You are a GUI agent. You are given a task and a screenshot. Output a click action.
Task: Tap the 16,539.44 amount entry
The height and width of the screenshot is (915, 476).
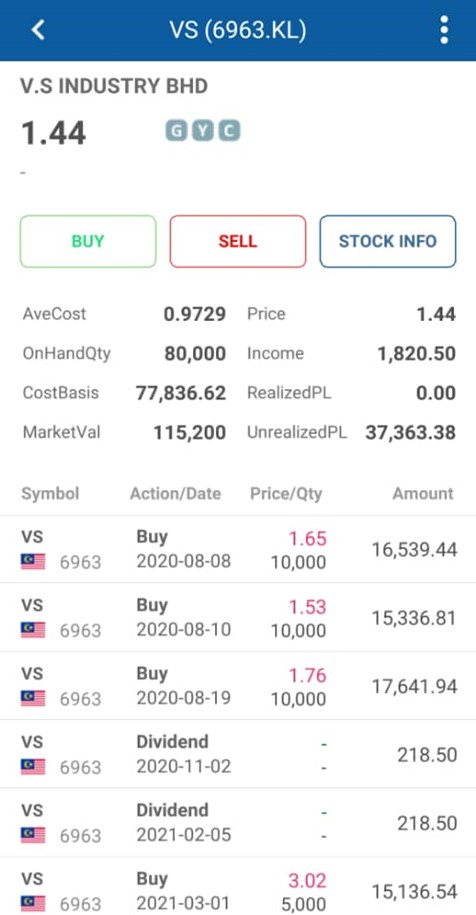414,549
